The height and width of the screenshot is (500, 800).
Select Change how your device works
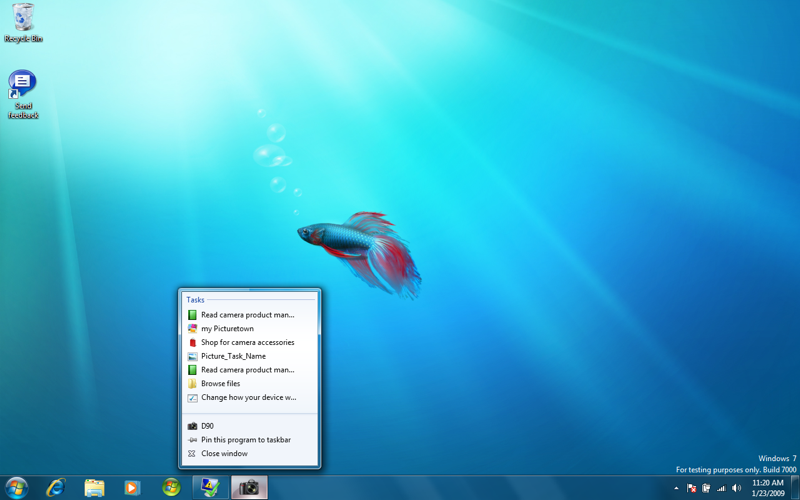(249, 397)
